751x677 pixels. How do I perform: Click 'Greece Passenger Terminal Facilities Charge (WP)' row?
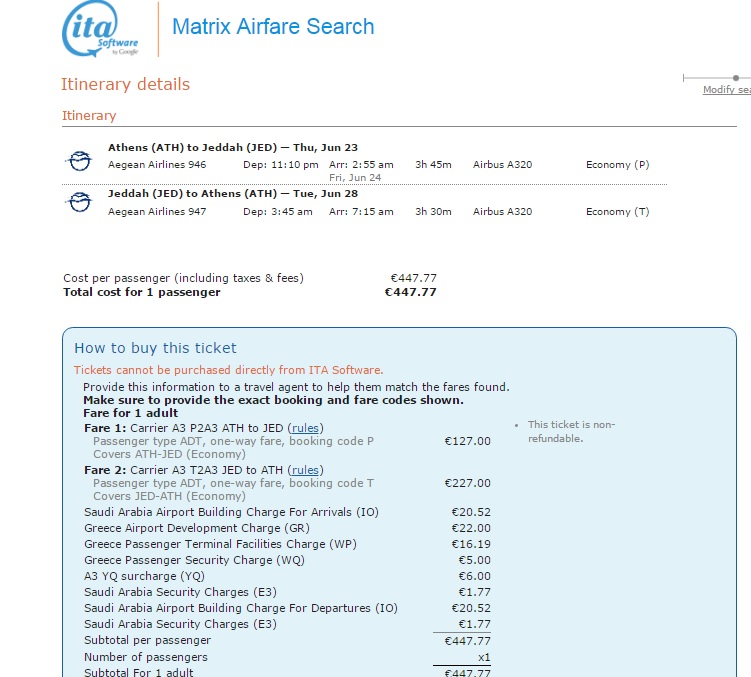[x=287, y=544]
